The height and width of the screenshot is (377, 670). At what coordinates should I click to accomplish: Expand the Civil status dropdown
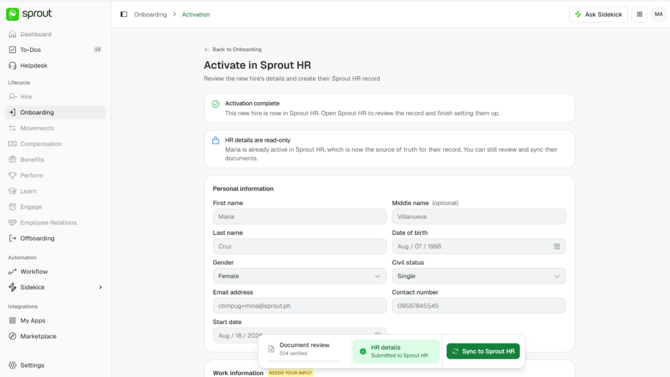pyautogui.click(x=479, y=276)
